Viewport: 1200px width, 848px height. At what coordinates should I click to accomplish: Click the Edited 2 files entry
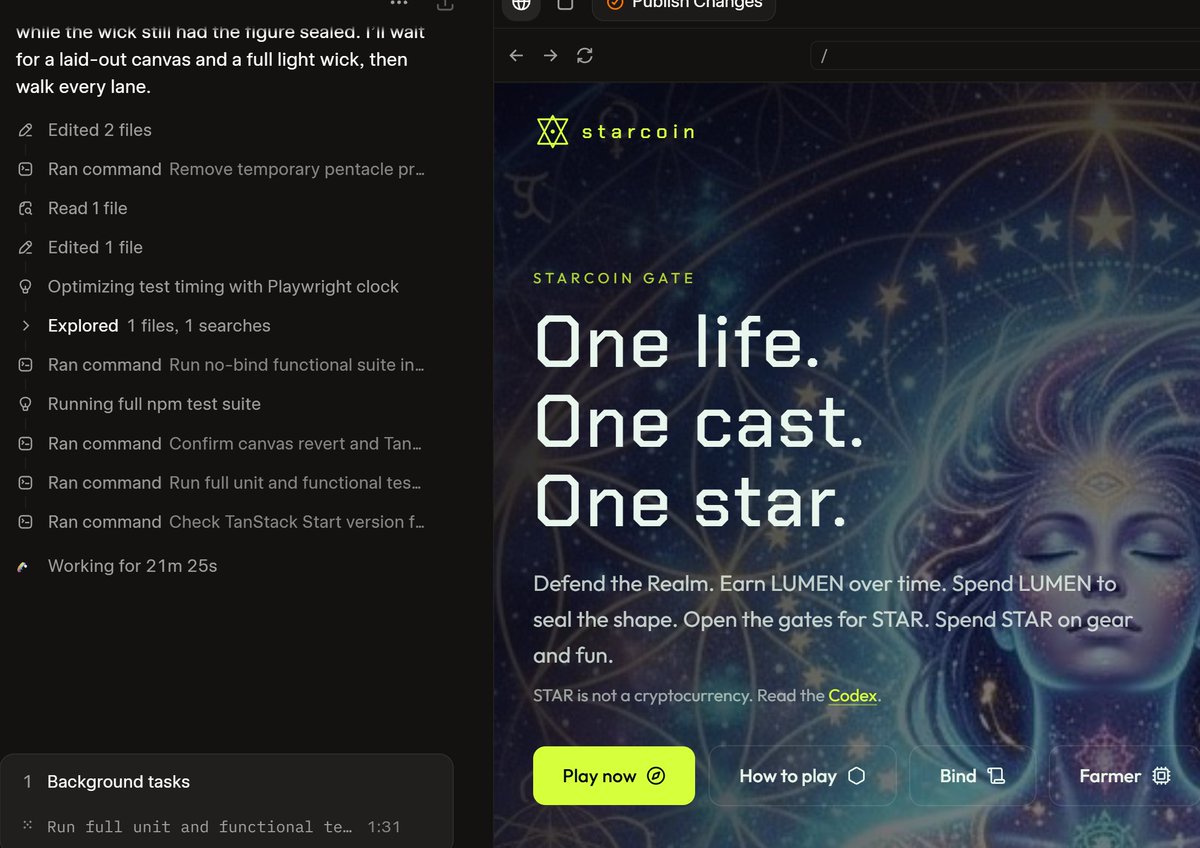(100, 130)
